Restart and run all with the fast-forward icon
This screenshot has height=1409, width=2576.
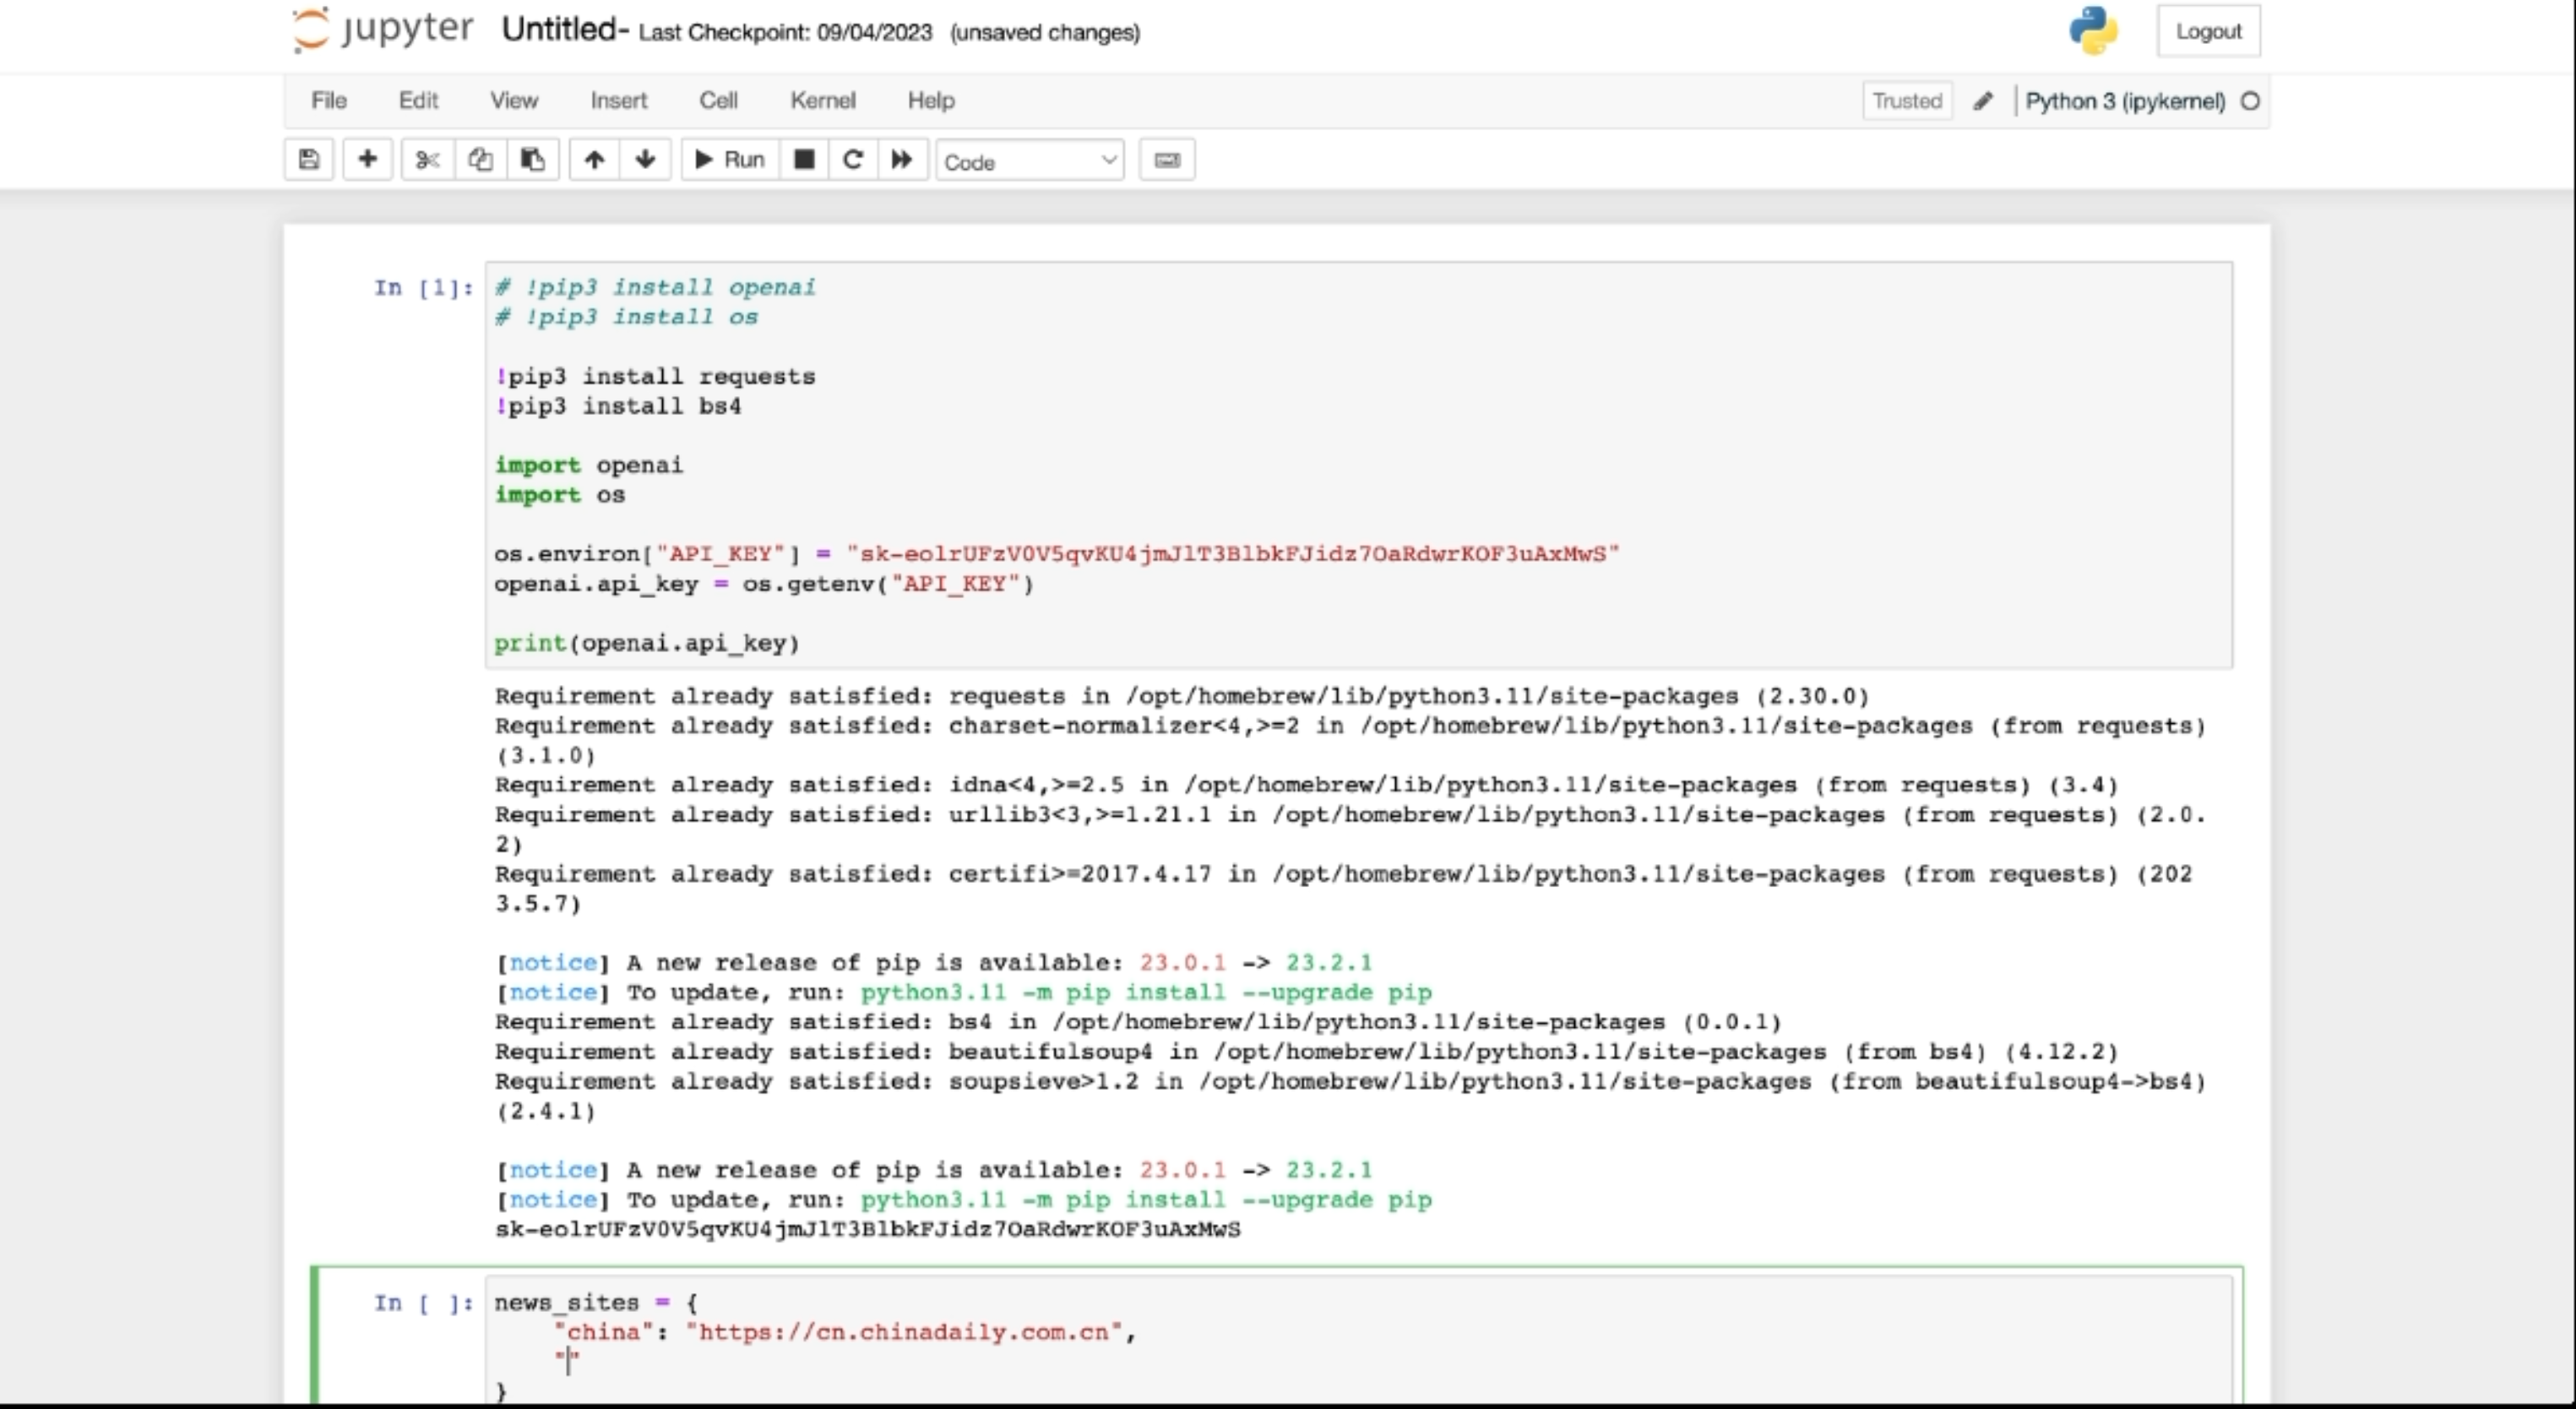pyautogui.click(x=902, y=160)
